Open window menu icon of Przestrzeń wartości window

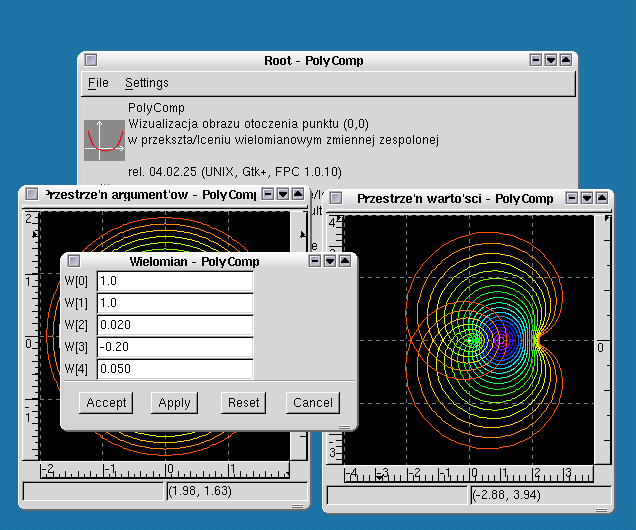pos(336,199)
